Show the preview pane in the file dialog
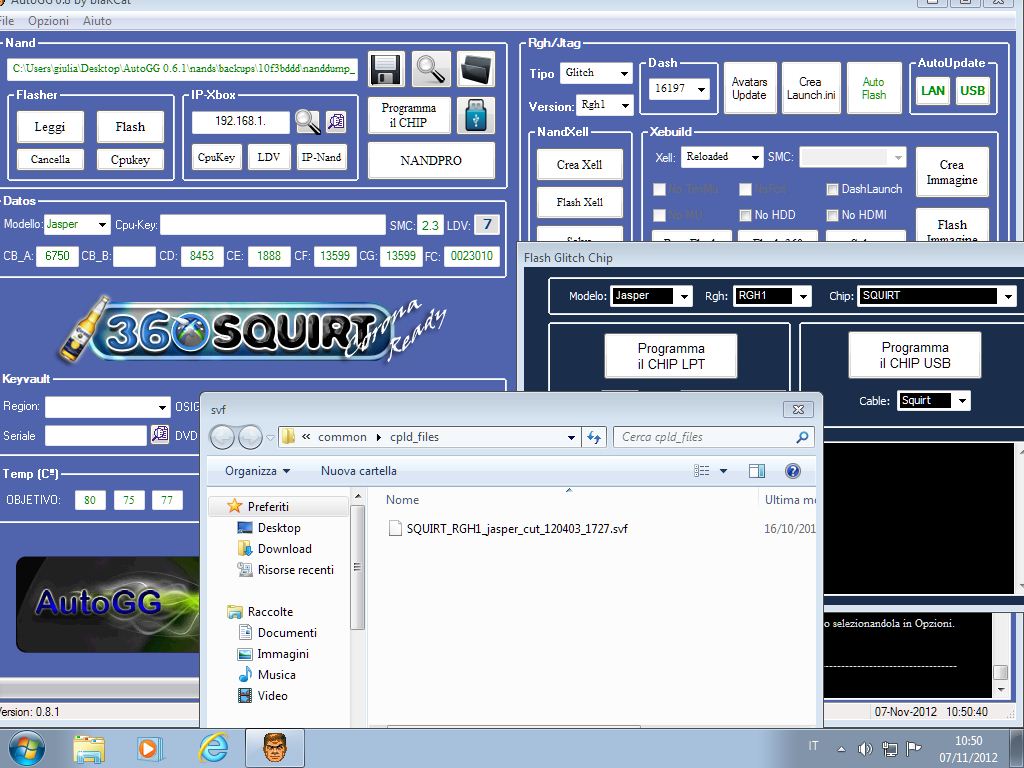Viewport: 1024px width, 768px height. (757, 471)
